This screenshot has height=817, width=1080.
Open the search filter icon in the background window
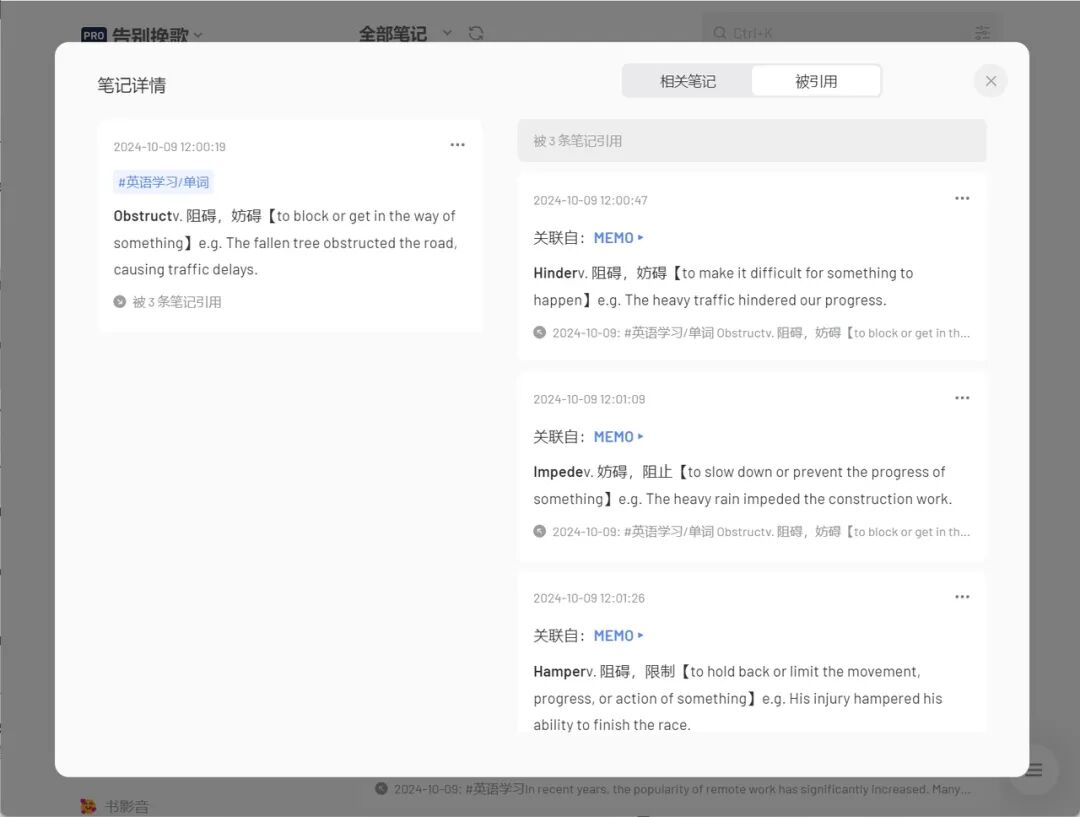tap(982, 33)
